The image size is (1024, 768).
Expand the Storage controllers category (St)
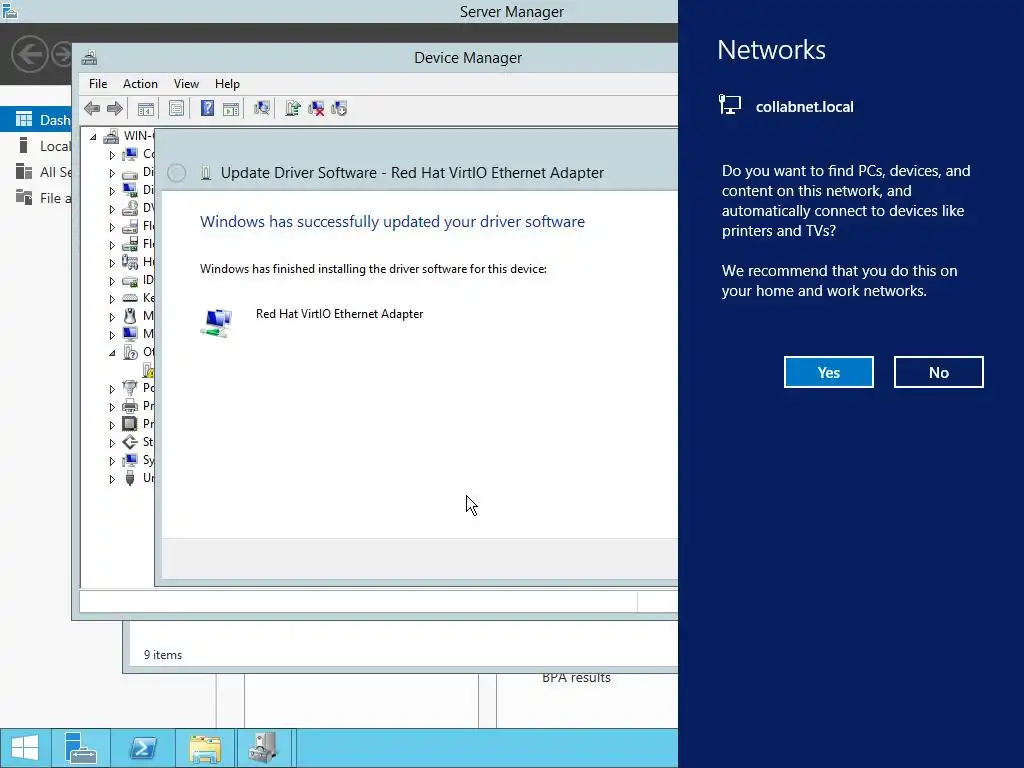point(112,443)
